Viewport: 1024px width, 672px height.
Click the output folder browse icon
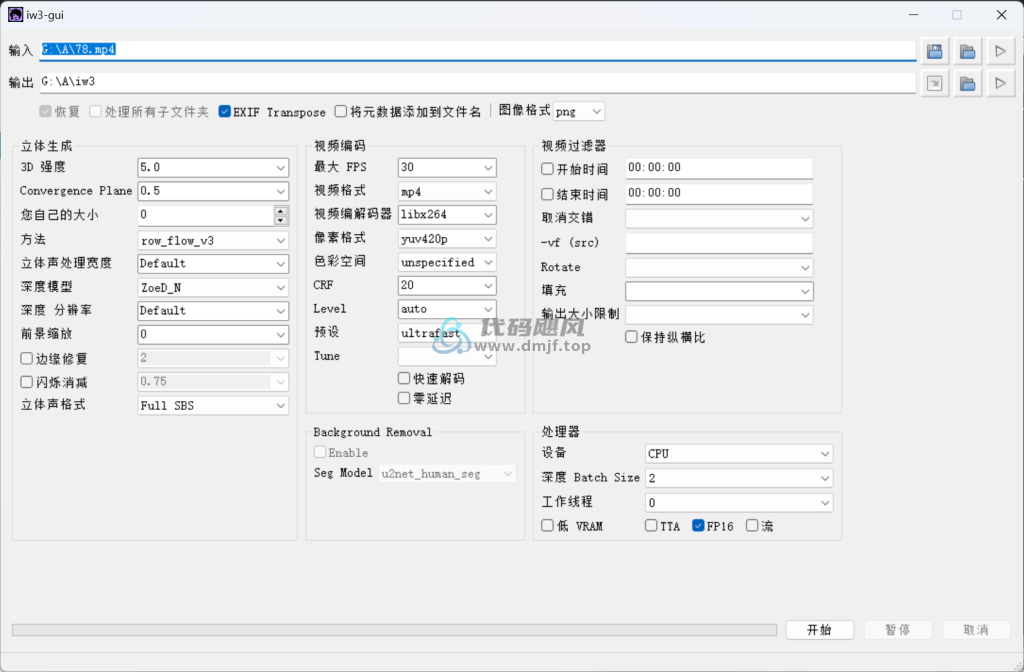967,84
